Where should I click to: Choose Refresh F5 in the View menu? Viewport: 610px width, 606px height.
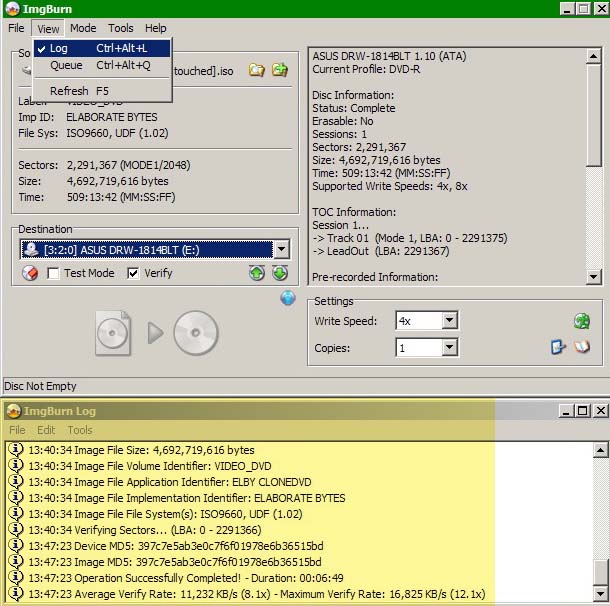coord(102,91)
